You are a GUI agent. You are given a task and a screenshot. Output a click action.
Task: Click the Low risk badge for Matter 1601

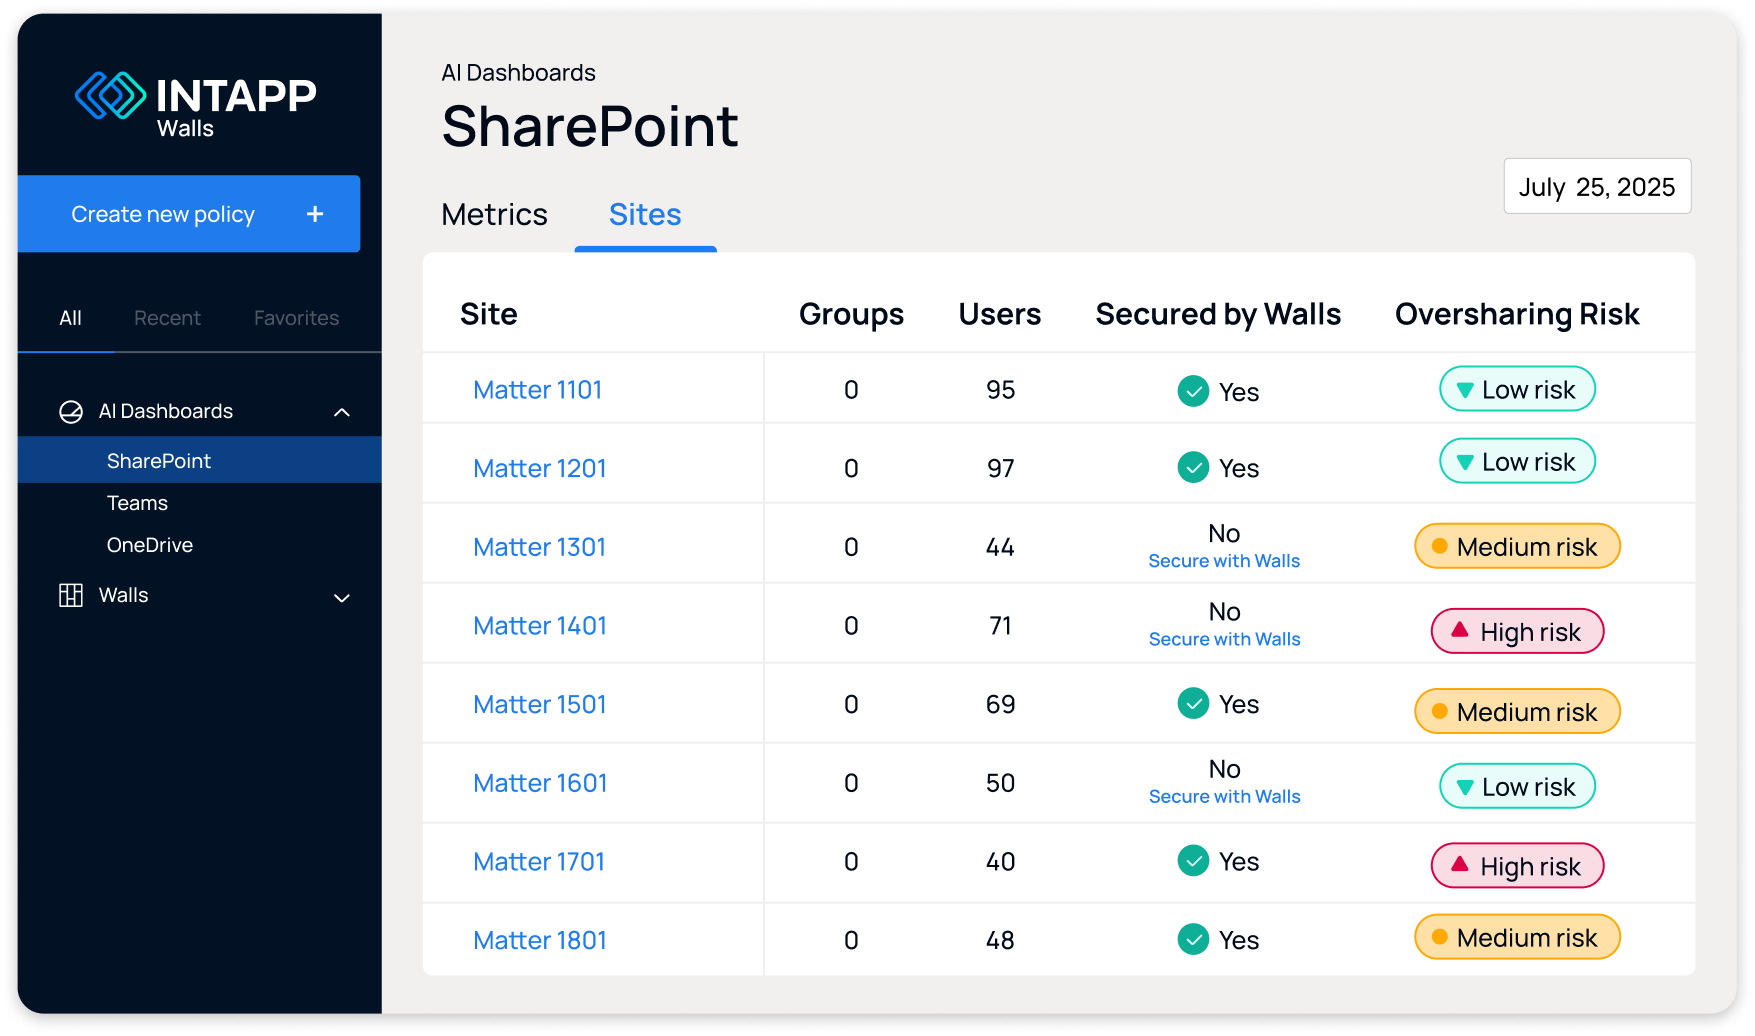click(1517, 787)
